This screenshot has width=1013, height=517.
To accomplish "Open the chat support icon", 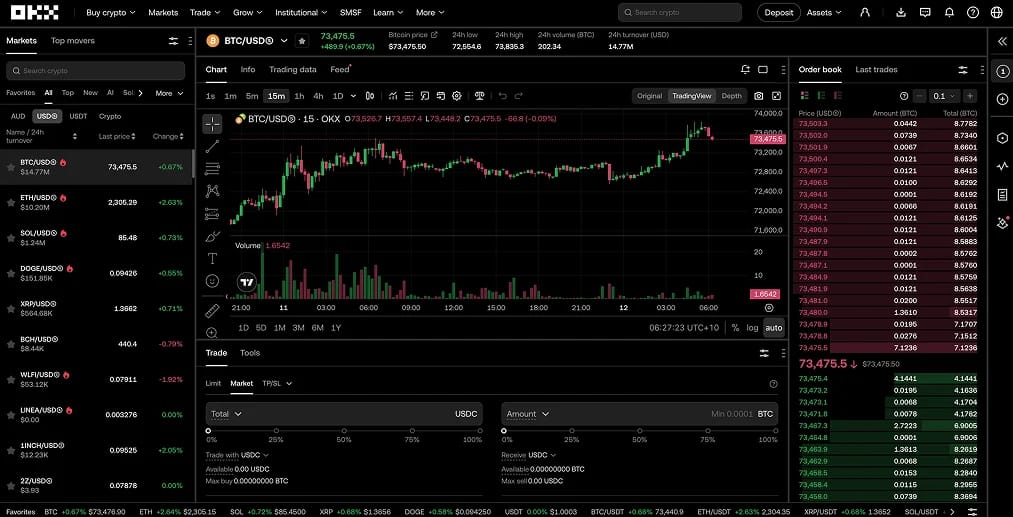I will [x=925, y=12].
